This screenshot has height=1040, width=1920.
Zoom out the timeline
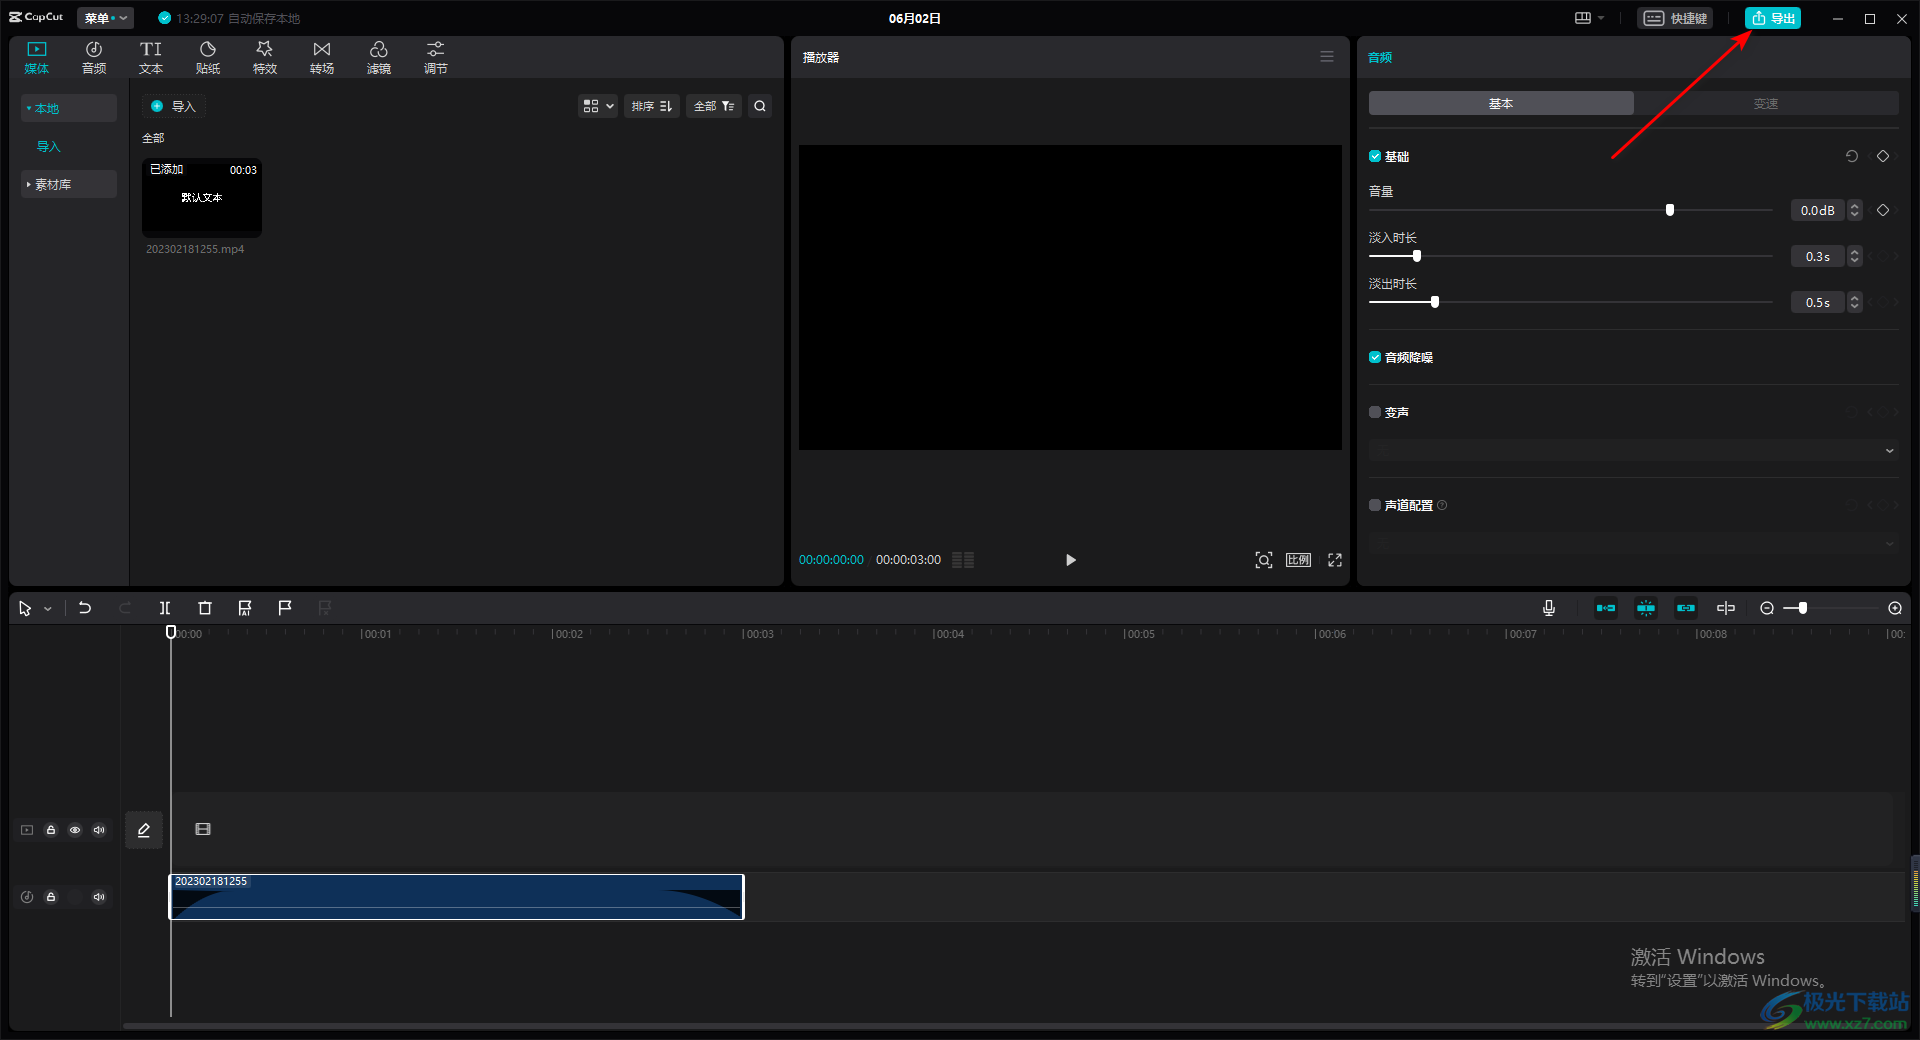click(x=1767, y=608)
